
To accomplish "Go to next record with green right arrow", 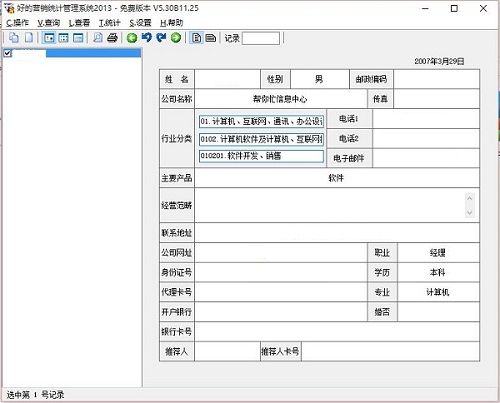I will [176, 38].
